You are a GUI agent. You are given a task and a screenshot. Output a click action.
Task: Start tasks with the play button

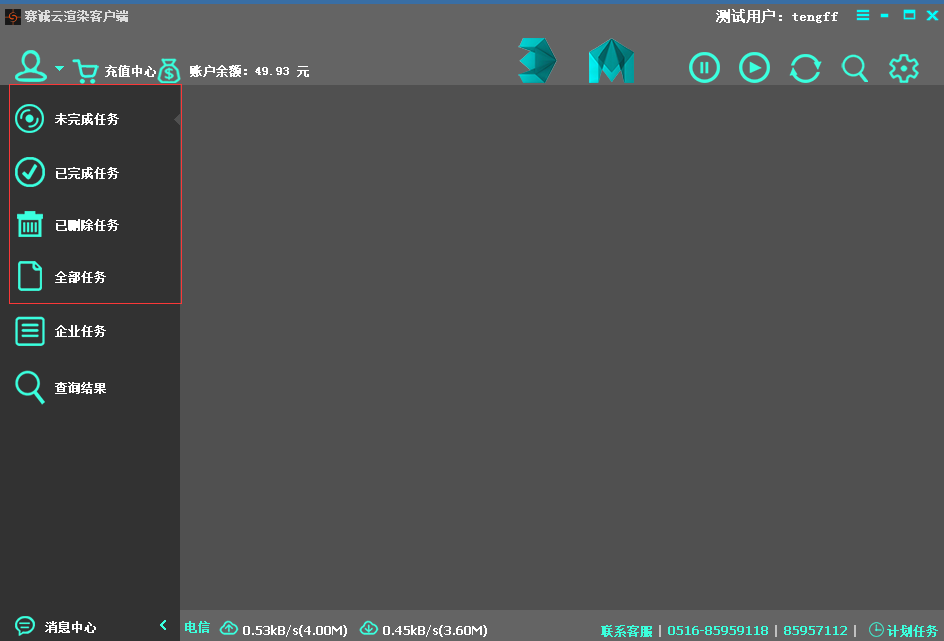[754, 68]
